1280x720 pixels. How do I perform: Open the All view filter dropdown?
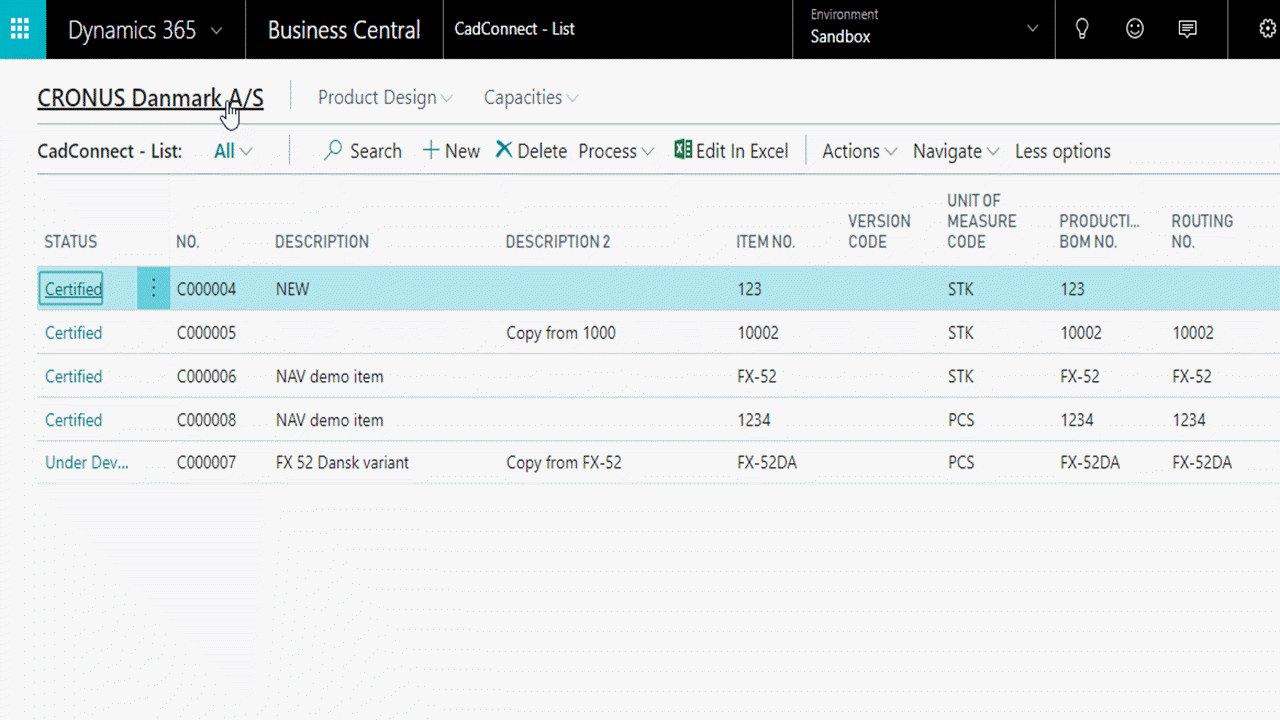tap(233, 151)
